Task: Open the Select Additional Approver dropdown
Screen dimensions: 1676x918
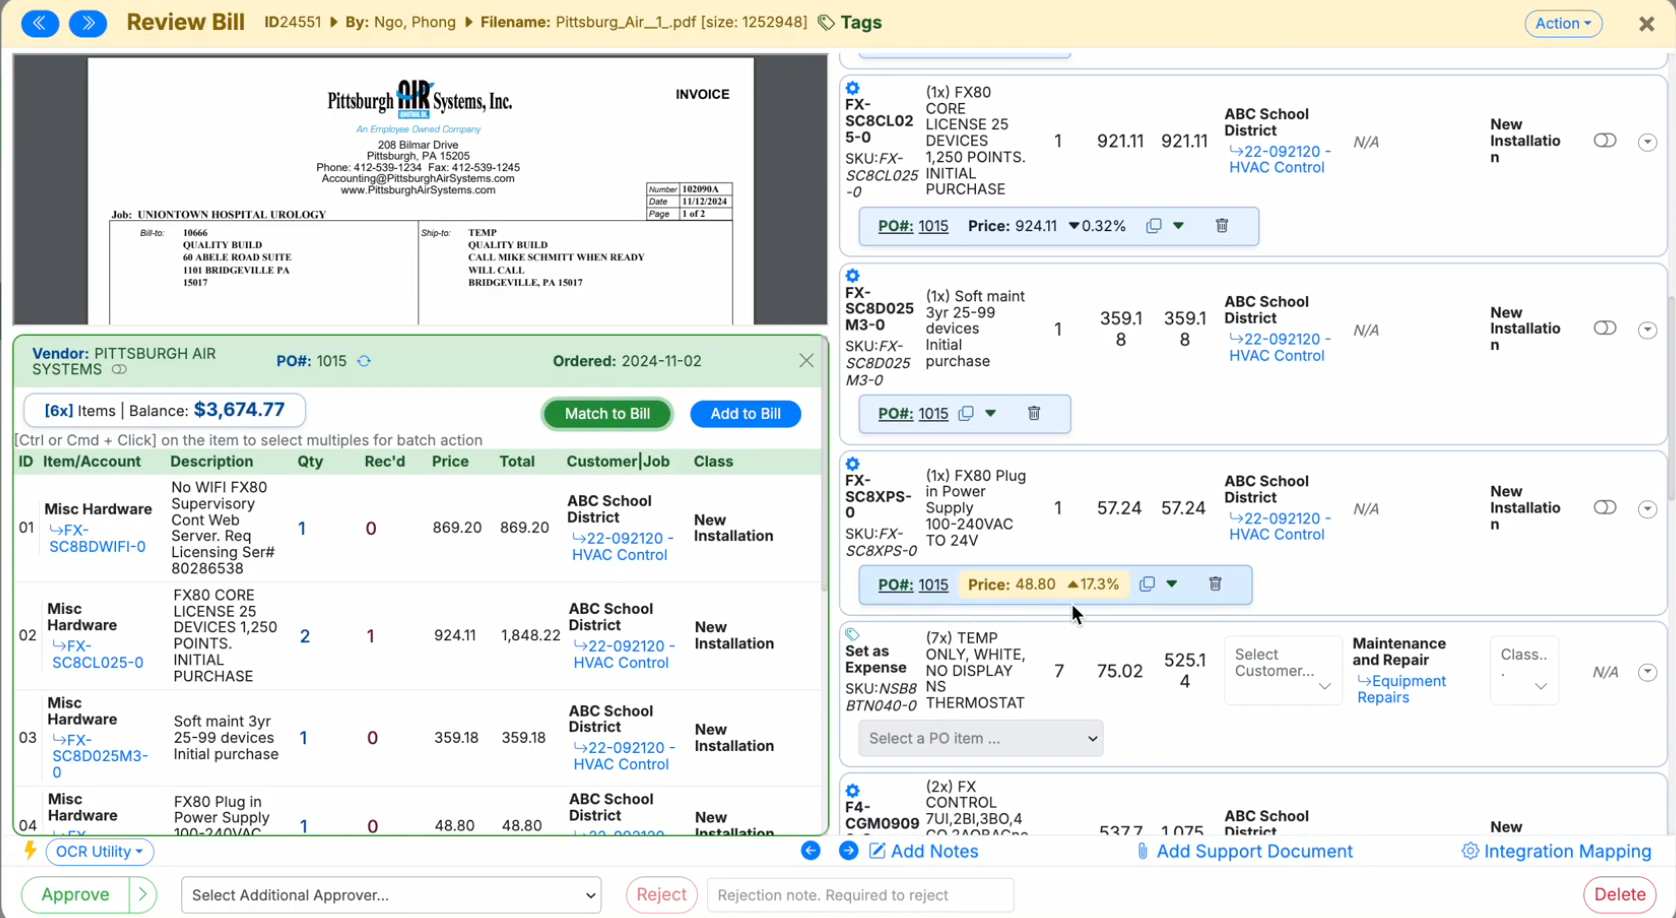Action: (391, 895)
